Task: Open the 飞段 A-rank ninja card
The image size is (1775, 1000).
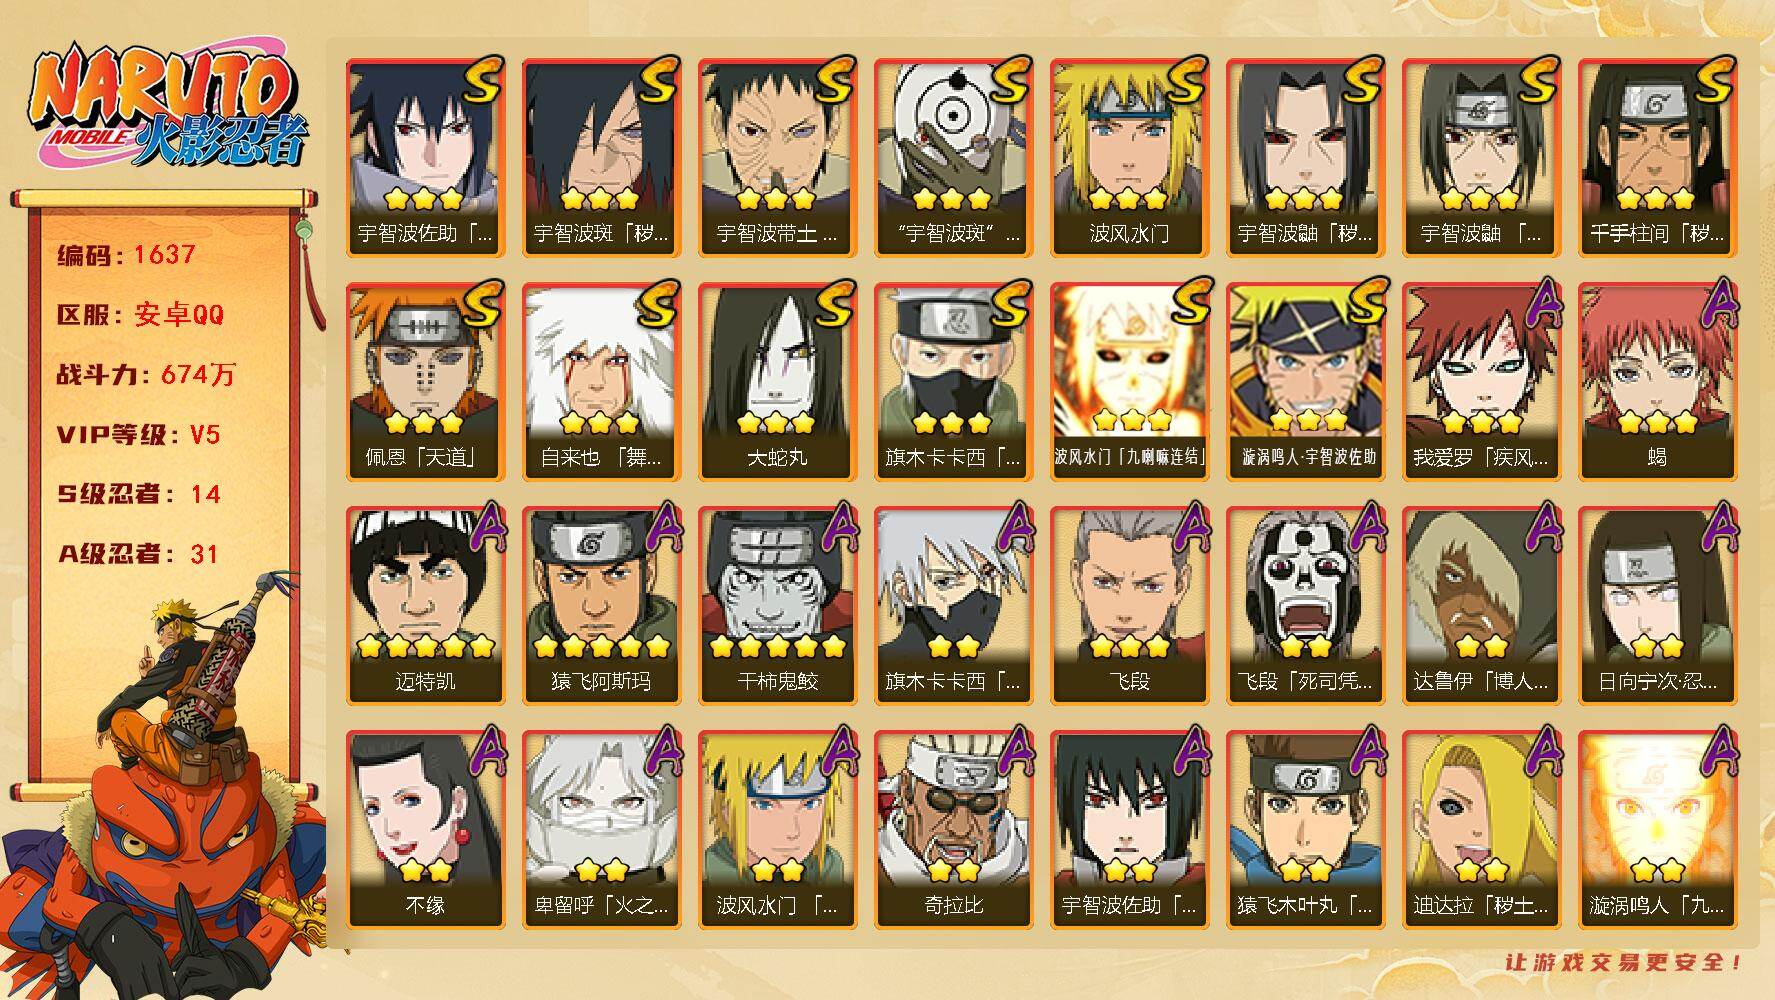Action: tap(1129, 605)
